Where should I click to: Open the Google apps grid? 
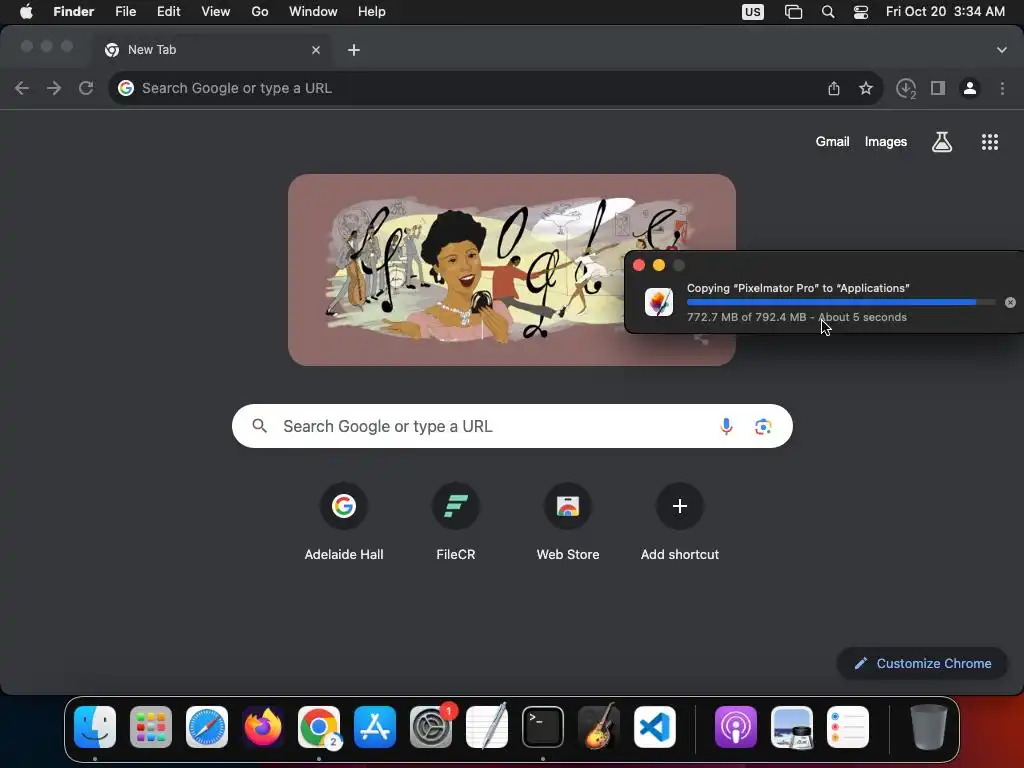989,142
